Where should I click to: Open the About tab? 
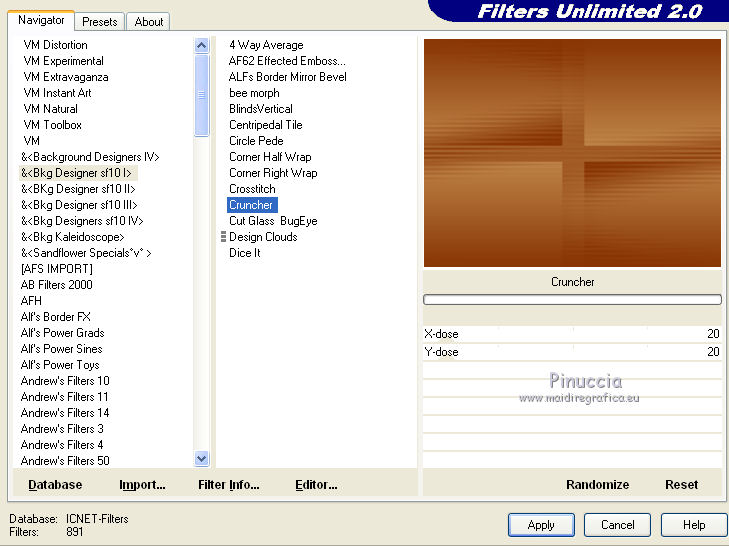[x=149, y=22]
